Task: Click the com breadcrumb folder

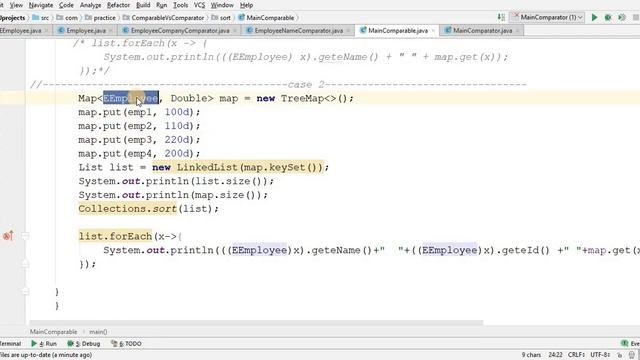Action: [x=67, y=18]
